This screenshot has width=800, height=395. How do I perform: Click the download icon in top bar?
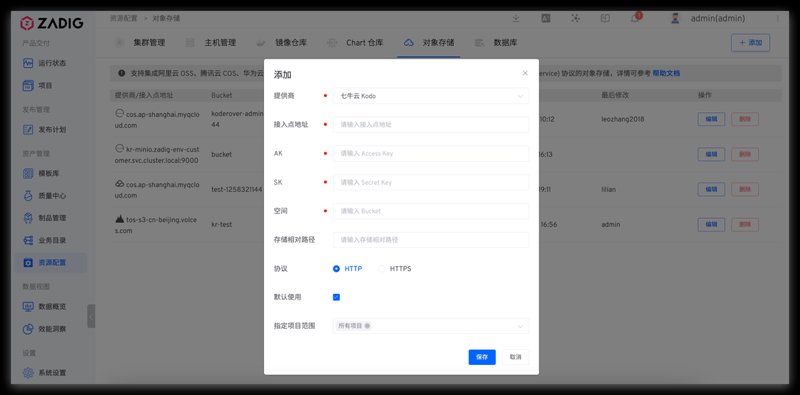(x=516, y=18)
